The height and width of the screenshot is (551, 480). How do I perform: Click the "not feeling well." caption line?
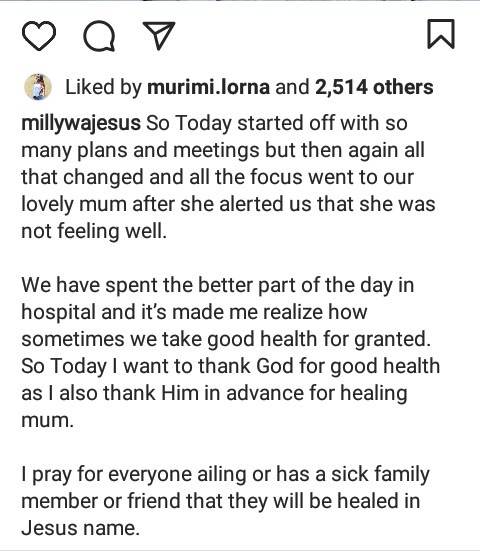(94, 231)
